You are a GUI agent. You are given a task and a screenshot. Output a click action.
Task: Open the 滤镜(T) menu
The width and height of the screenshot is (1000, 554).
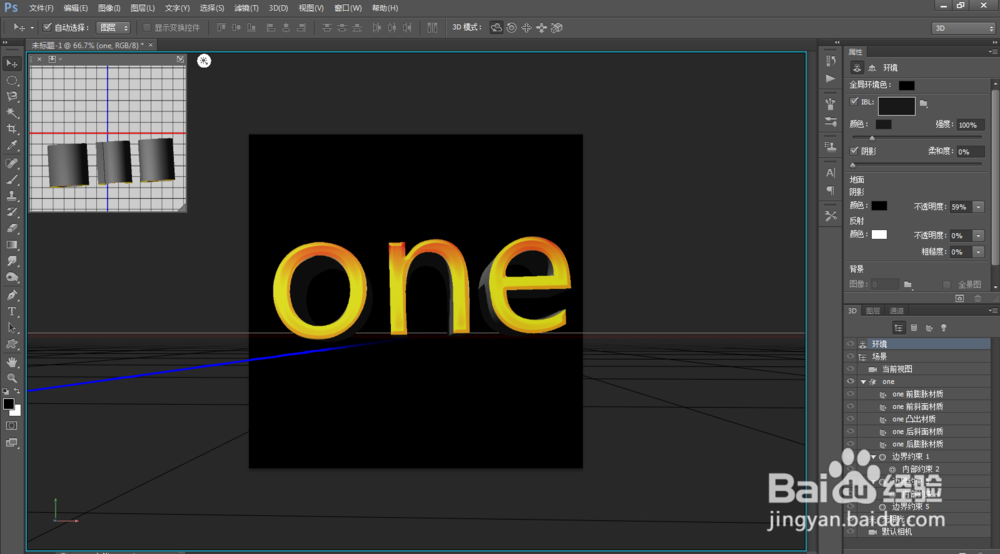[x=246, y=8]
